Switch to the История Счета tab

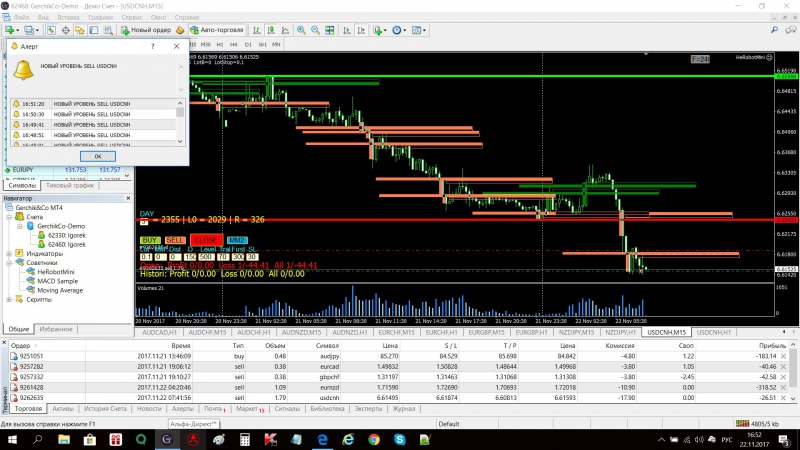[x=105, y=409]
